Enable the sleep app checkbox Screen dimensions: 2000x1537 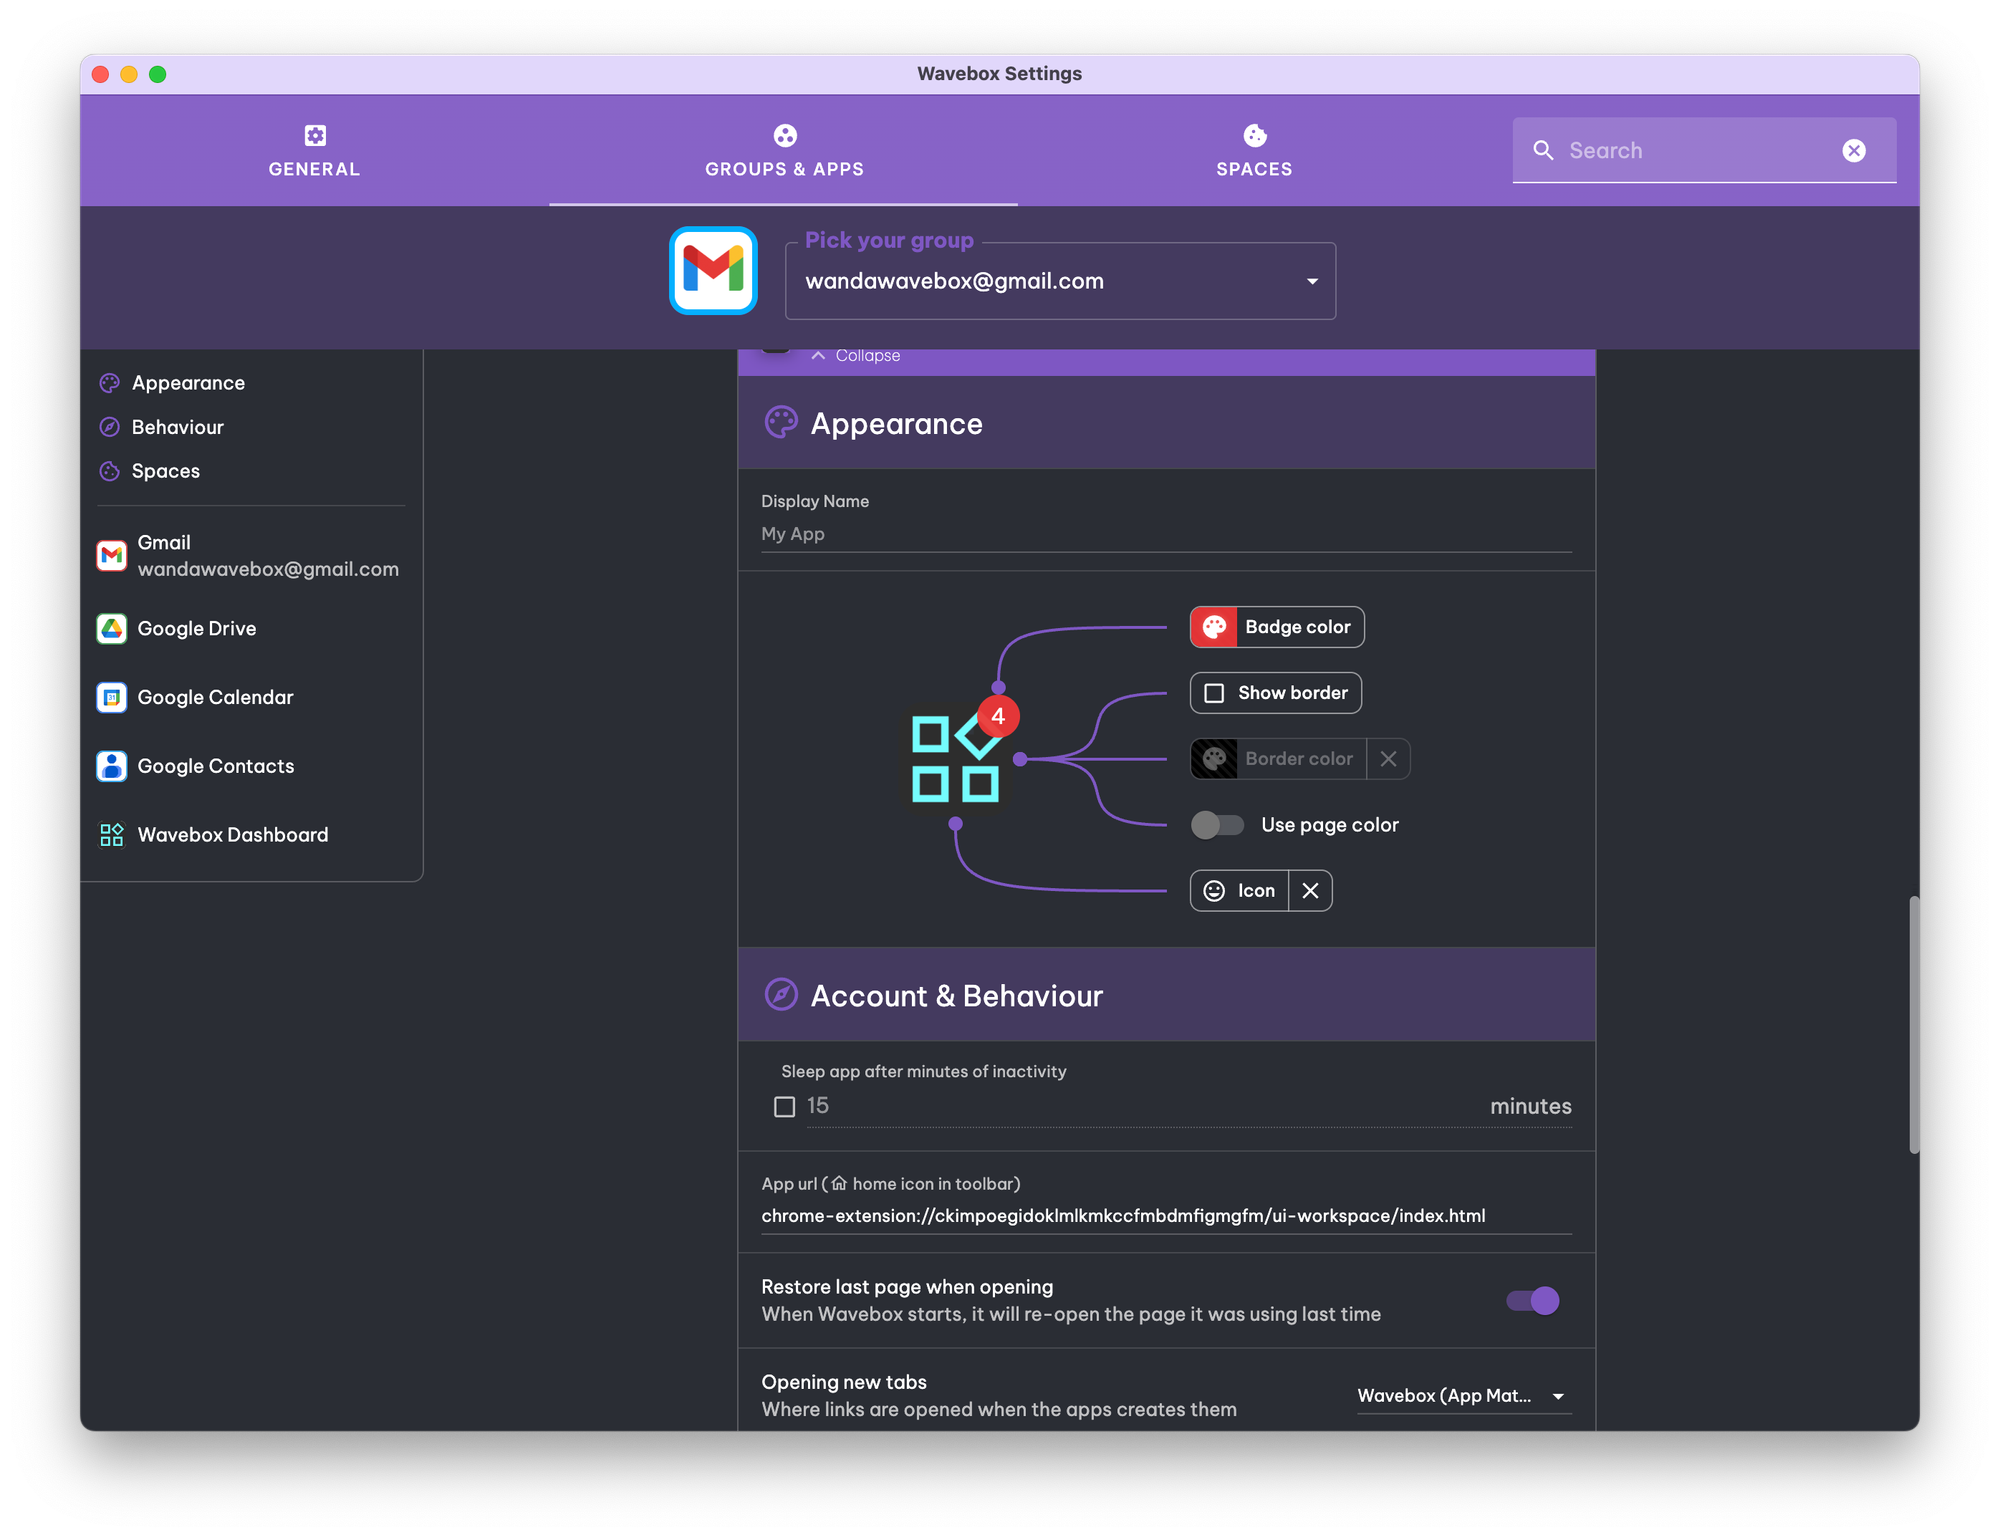pos(785,1107)
